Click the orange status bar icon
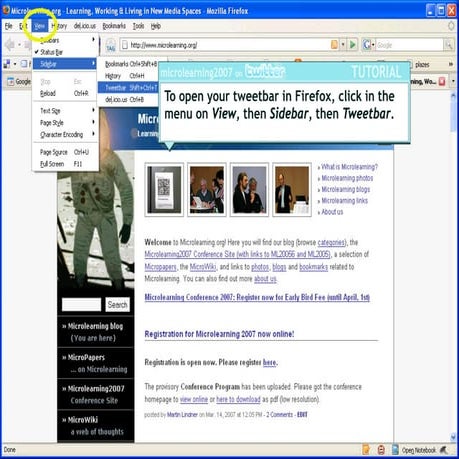Viewport: 459px width, 459px height. point(366,450)
